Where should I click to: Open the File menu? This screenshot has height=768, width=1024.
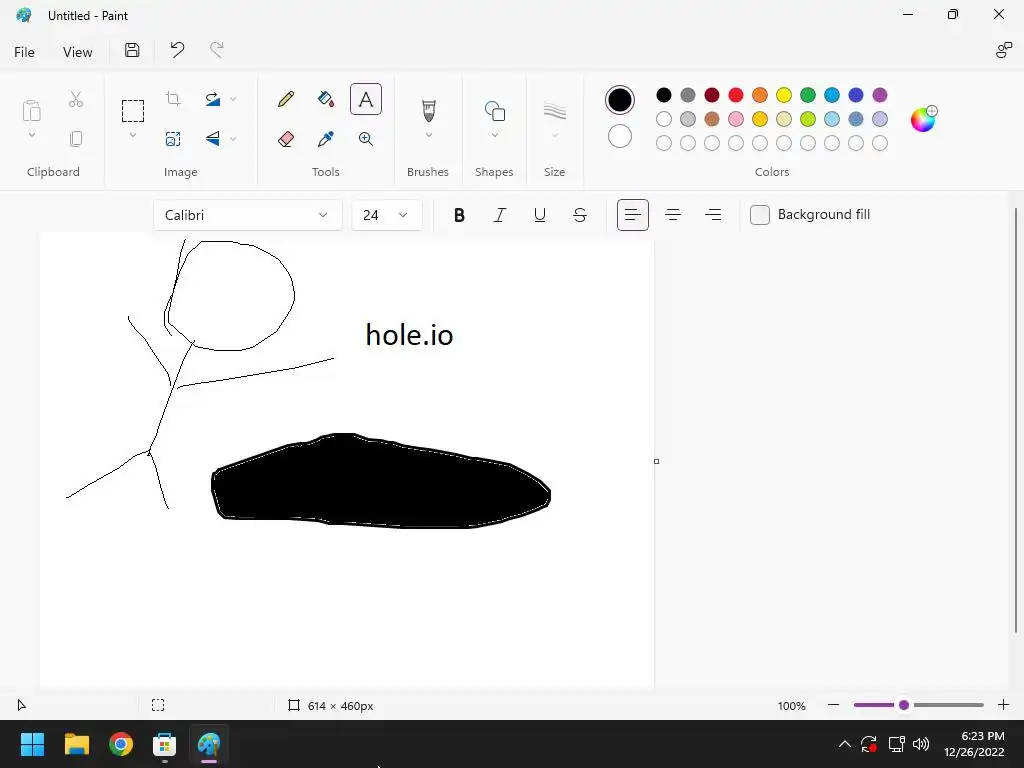click(x=24, y=52)
